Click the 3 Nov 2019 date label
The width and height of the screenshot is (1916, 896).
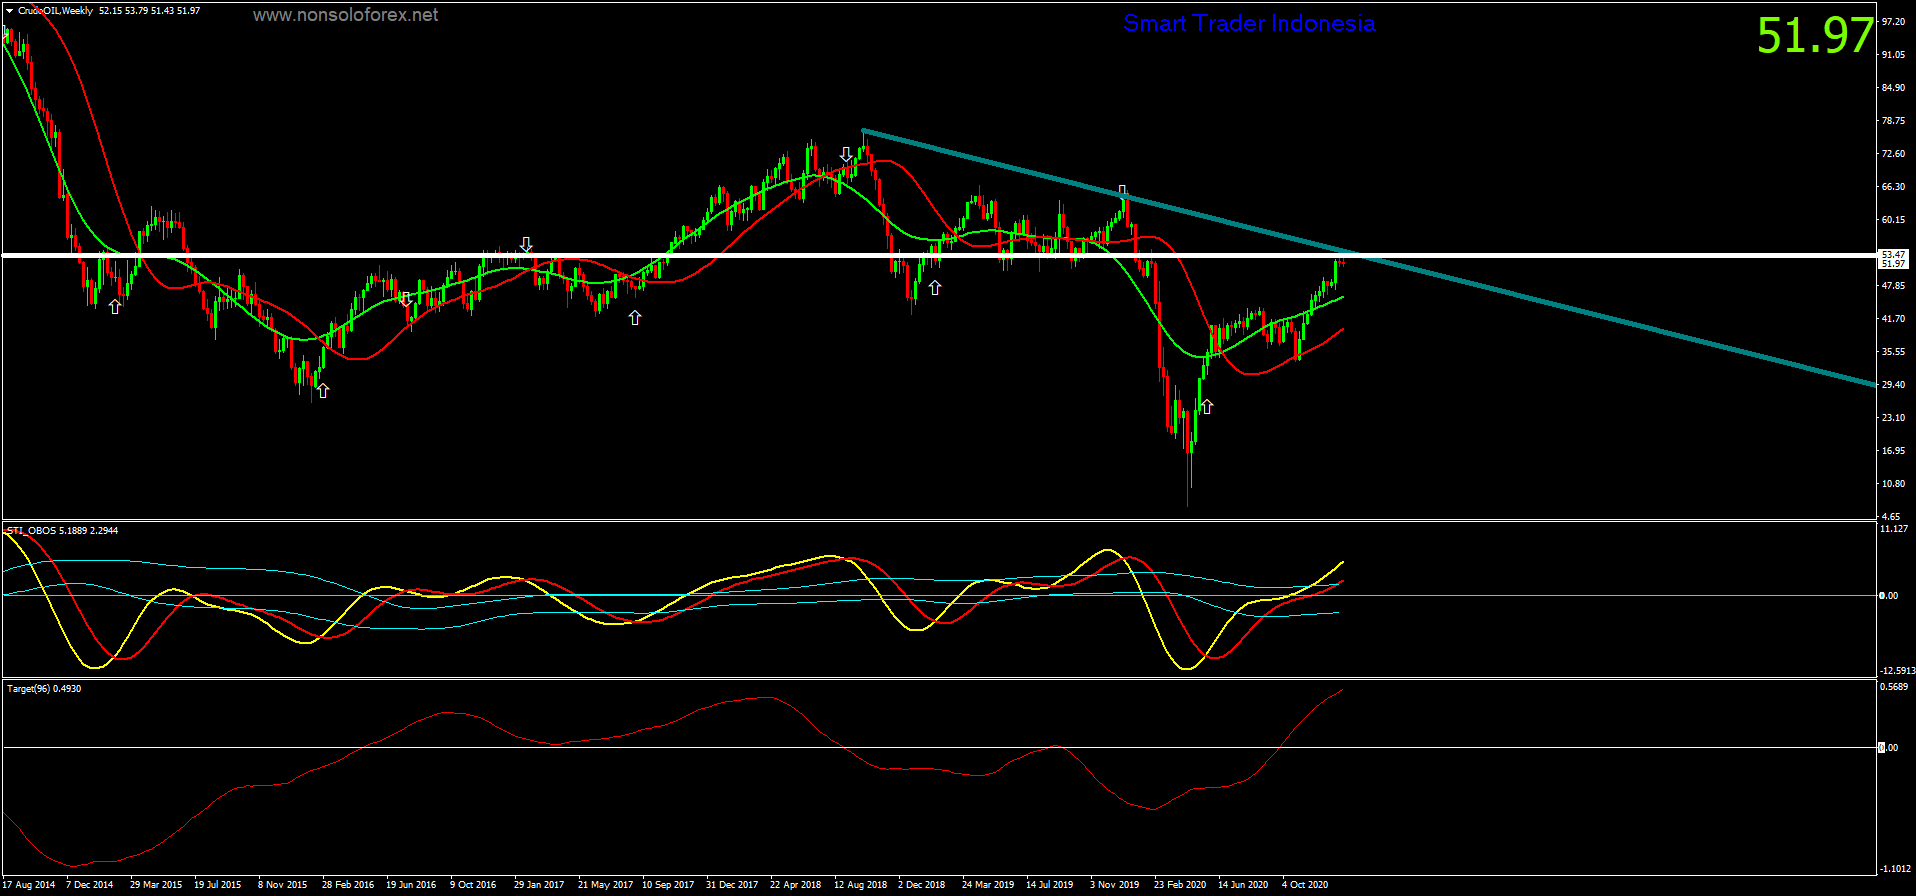coord(1115,885)
